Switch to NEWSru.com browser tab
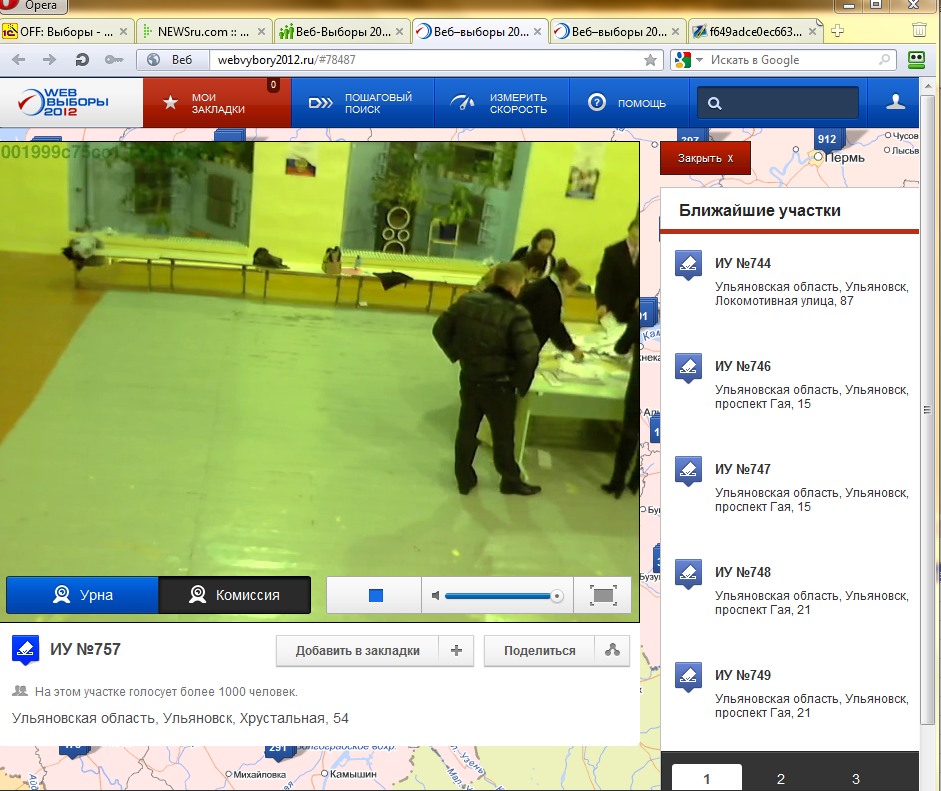This screenshot has height=791, width=941. pos(203,32)
